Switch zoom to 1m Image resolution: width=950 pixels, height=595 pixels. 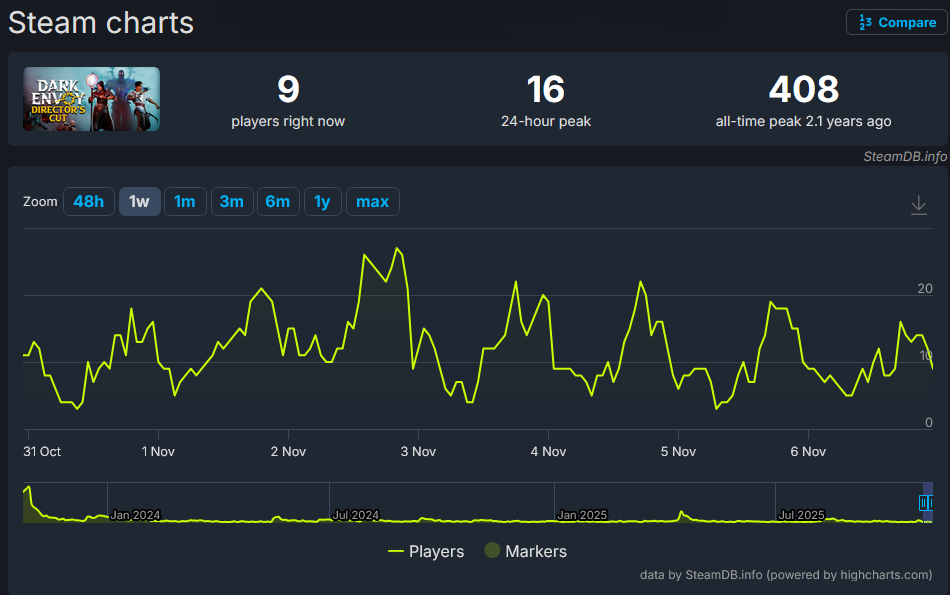(x=185, y=201)
